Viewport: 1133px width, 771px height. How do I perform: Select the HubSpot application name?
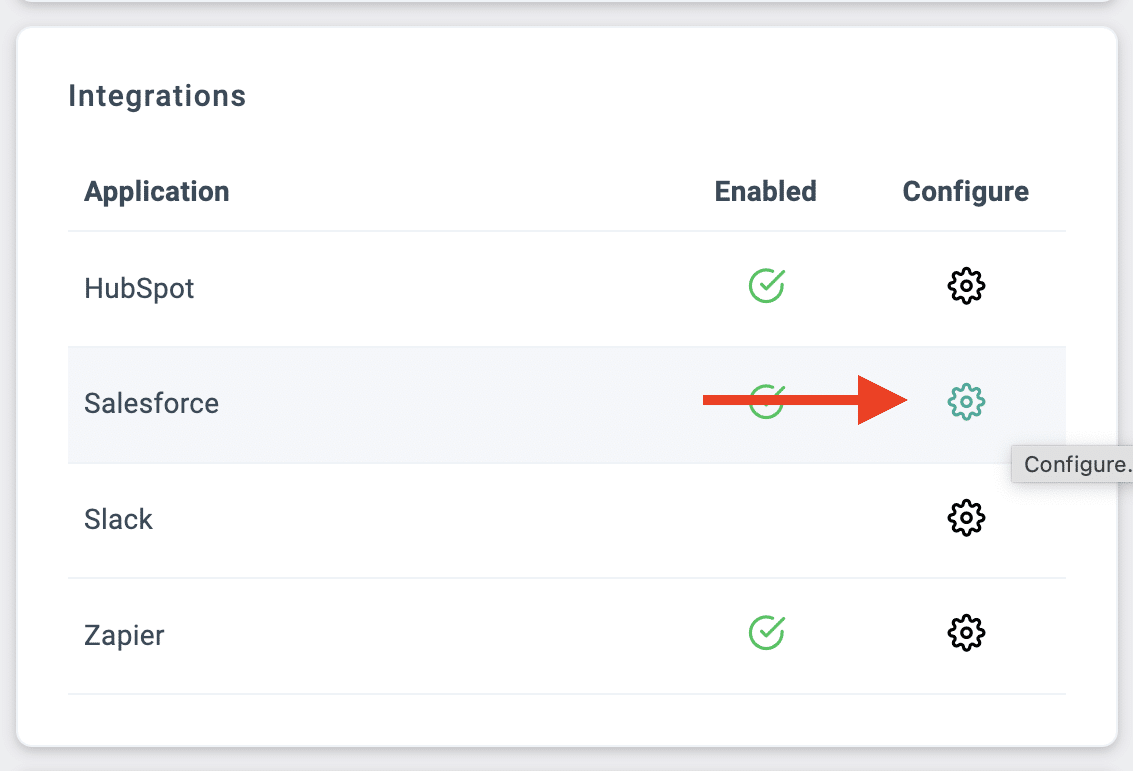[139, 289]
